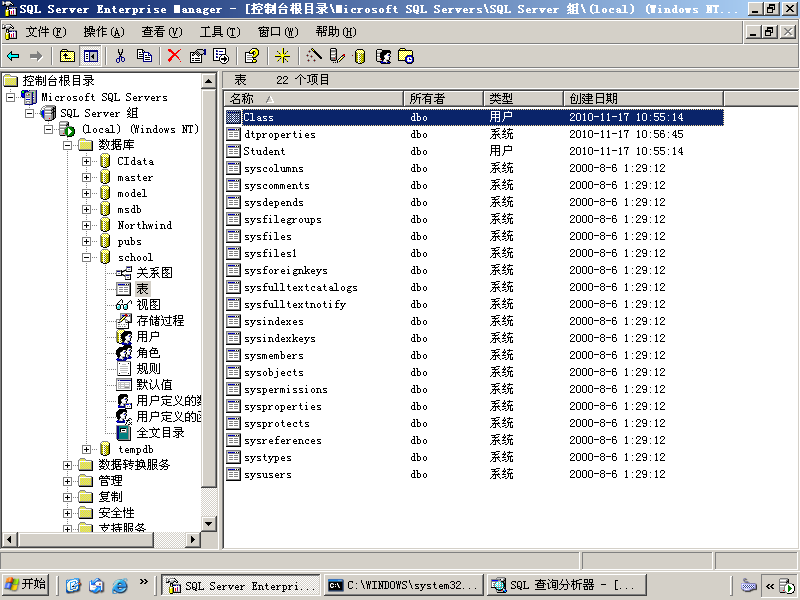Select the 默认值 defaults node
The width and height of the screenshot is (800, 600).
coord(154,385)
